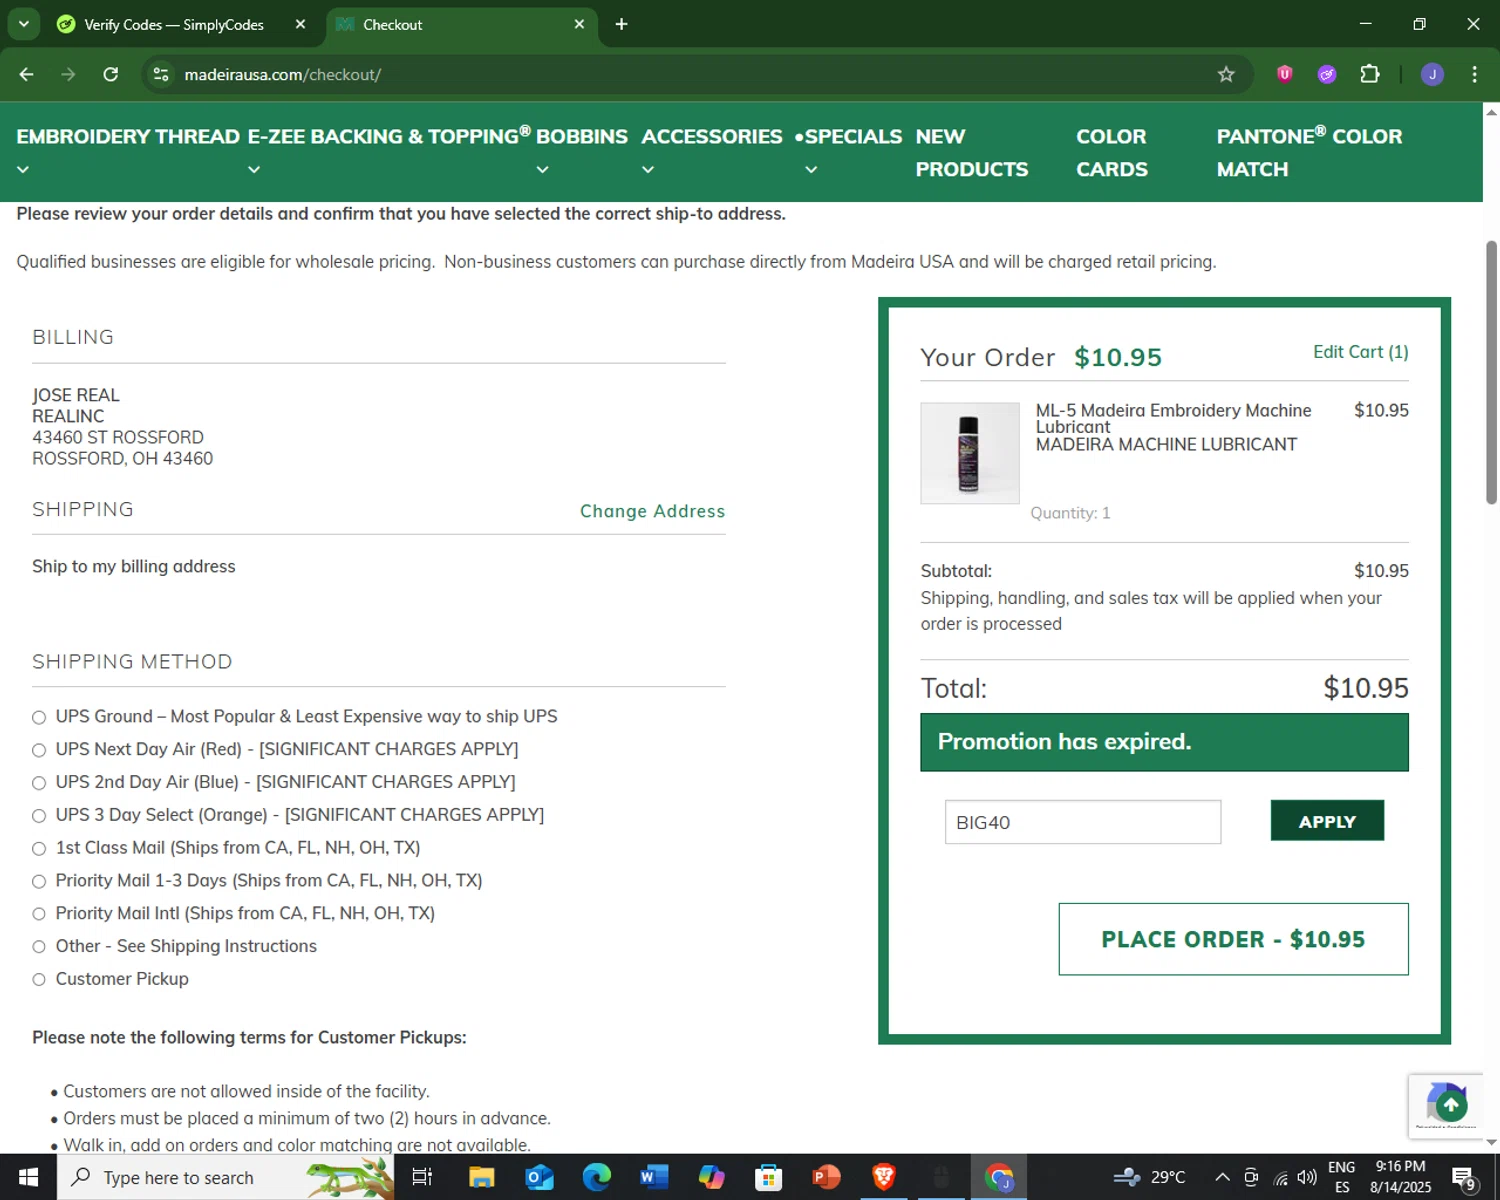Open the Windows Start menu
The height and width of the screenshot is (1200, 1500).
coord(28,1177)
